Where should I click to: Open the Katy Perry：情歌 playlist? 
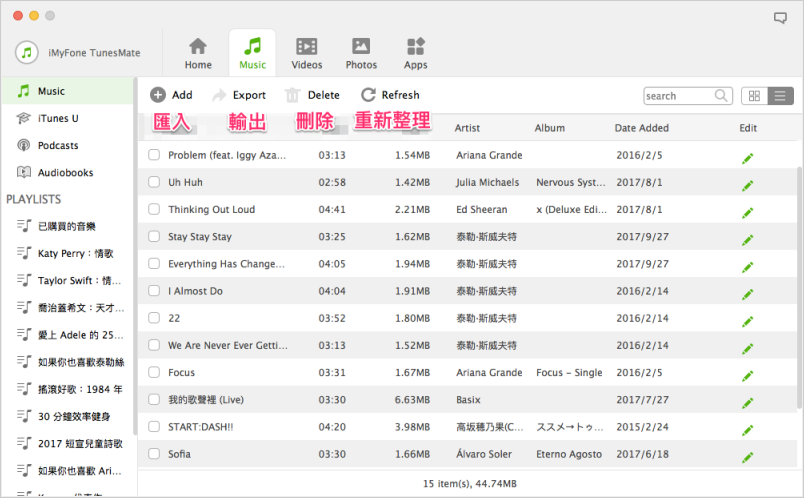tap(75, 253)
